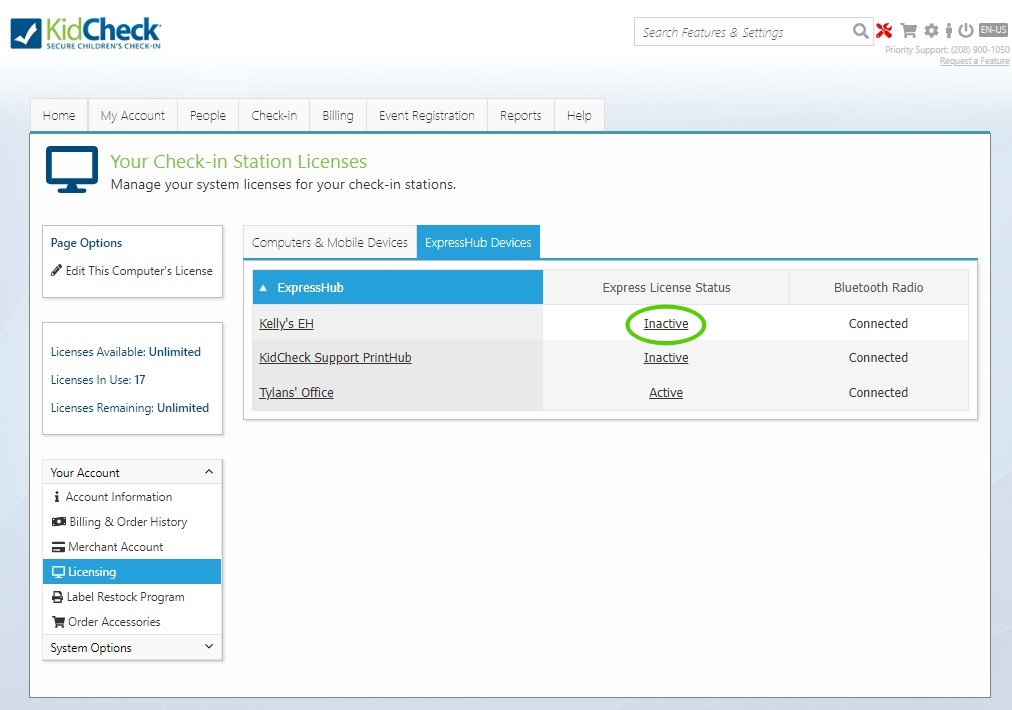1012x710 pixels.
Task: Click the 'Licenses In Use: 17' text
Action: pyautogui.click(x=98, y=380)
